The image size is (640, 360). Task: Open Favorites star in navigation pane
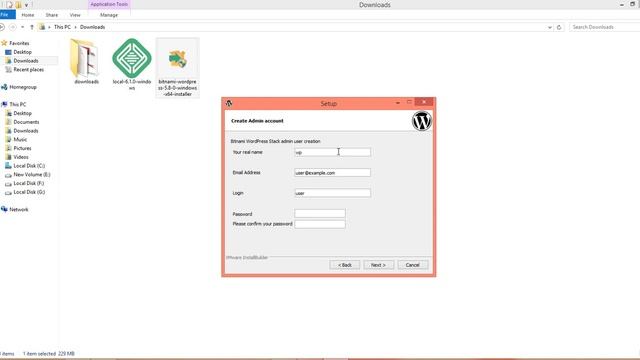pos(4,43)
